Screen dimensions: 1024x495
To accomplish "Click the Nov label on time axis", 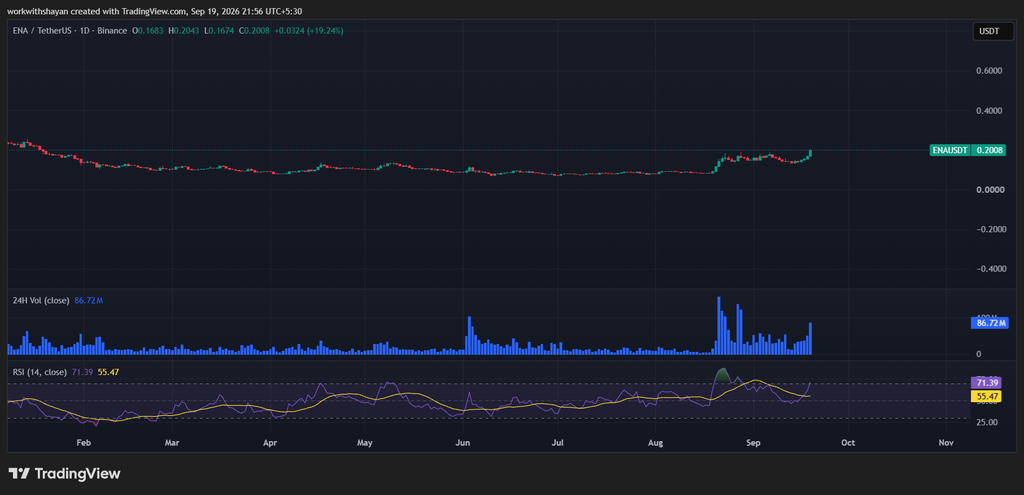I will point(946,443).
